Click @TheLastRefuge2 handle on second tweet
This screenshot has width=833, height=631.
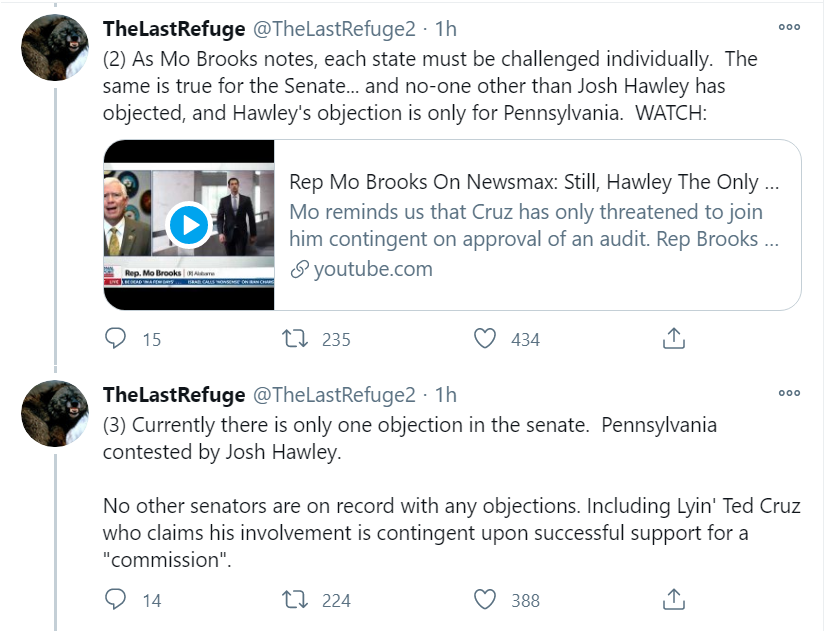click(333, 395)
